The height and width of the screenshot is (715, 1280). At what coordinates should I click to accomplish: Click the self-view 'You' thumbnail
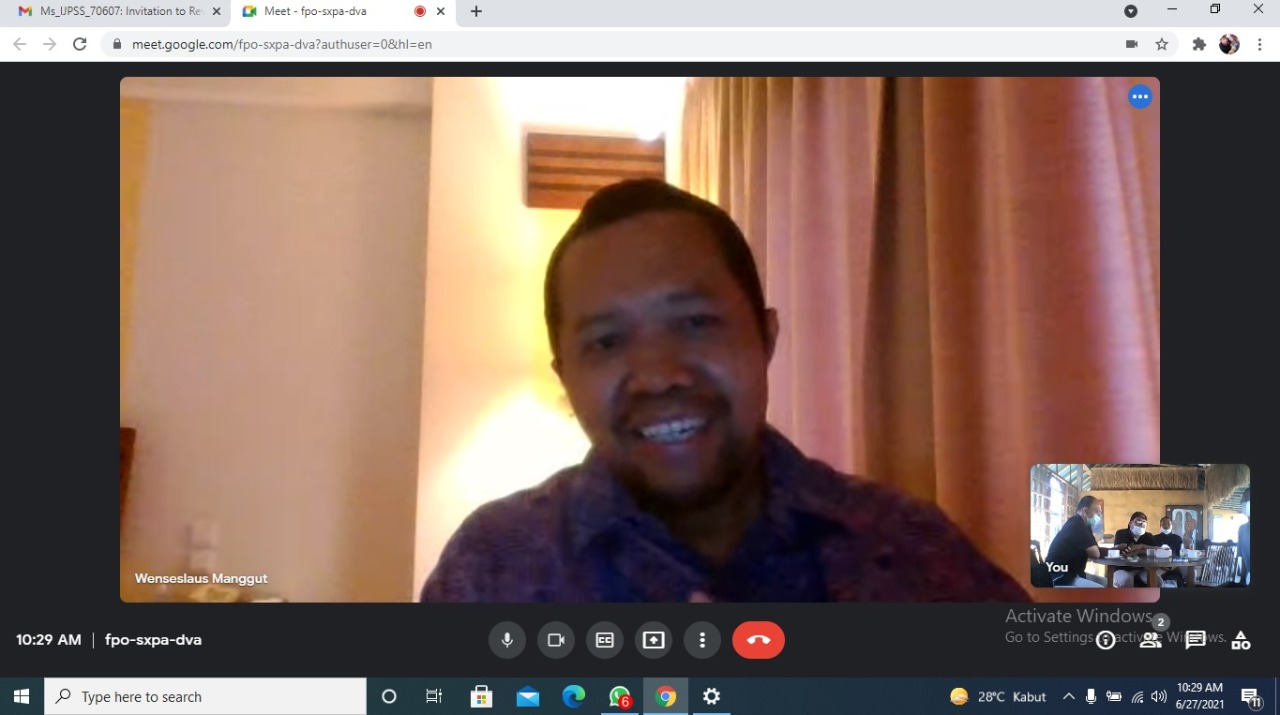(x=1140, y=525)
